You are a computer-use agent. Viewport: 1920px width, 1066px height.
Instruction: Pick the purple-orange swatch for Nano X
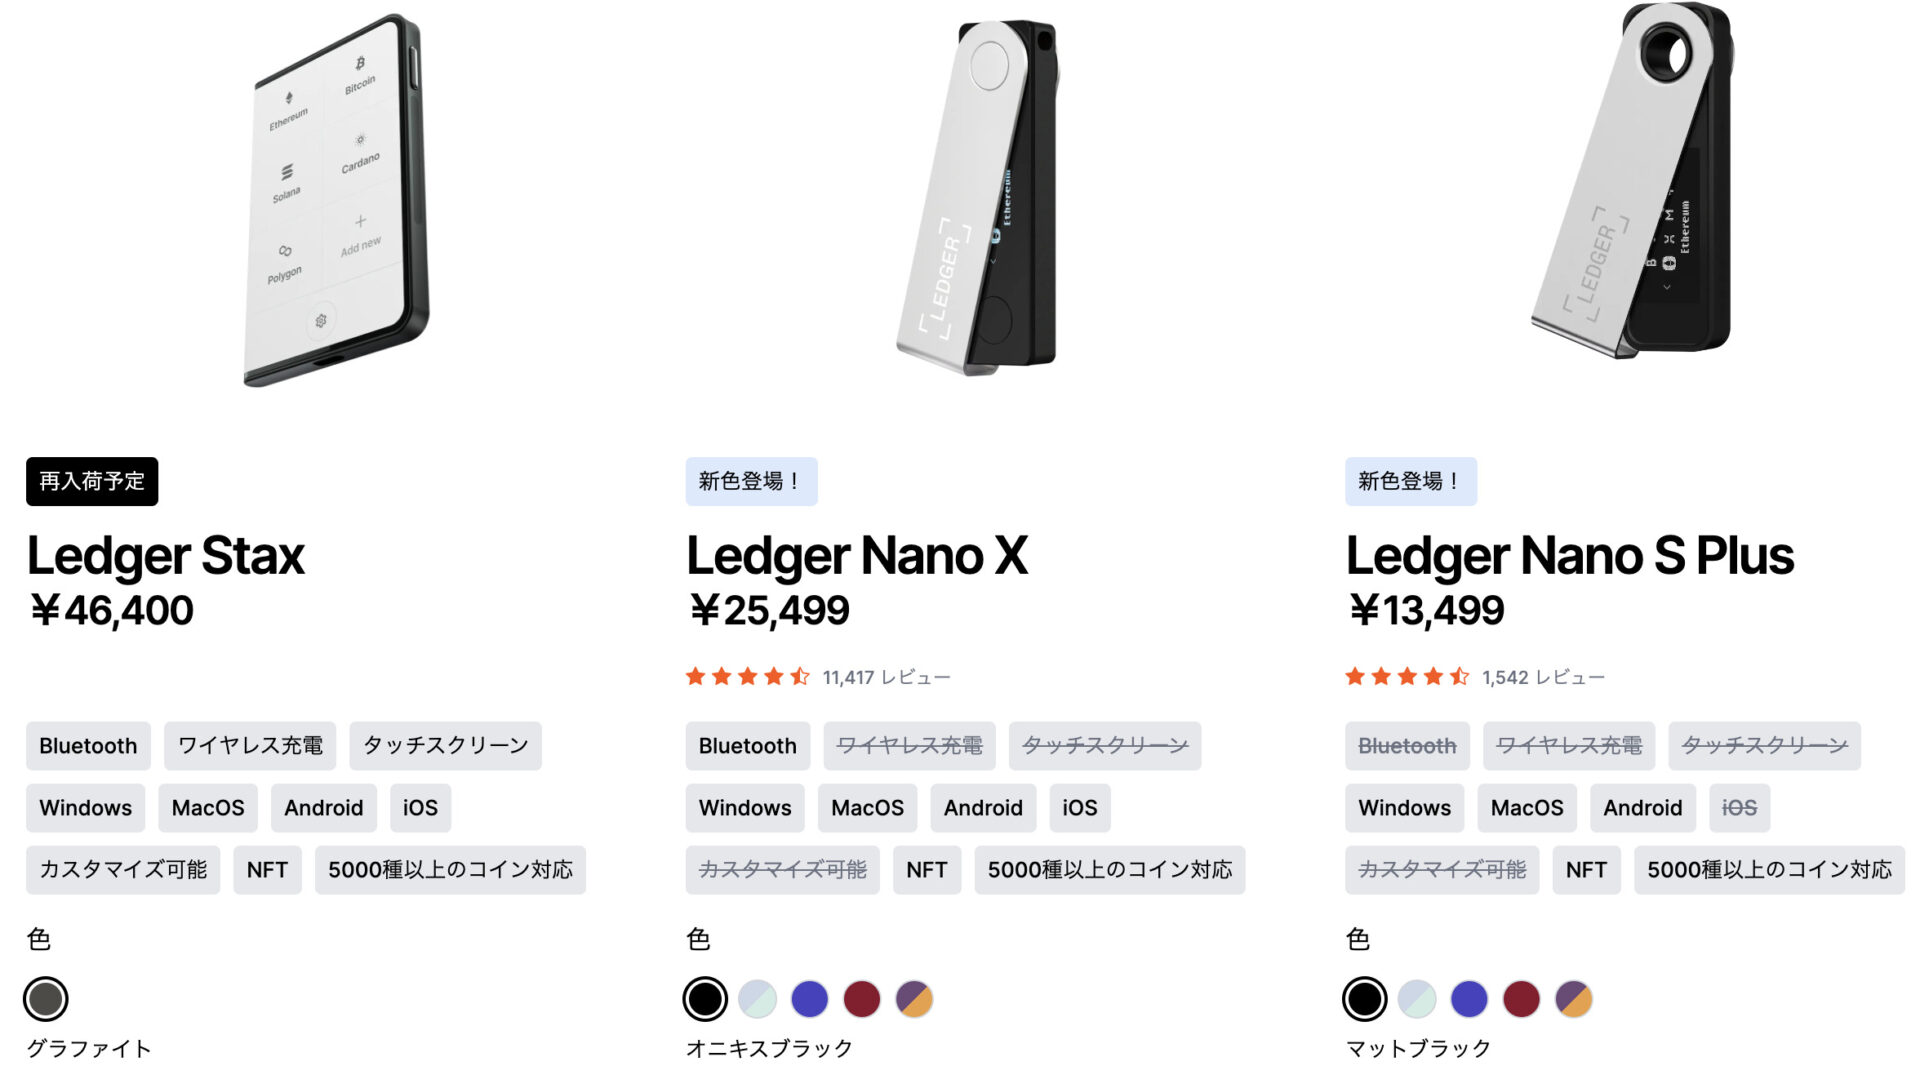click(x=914, y=998)
